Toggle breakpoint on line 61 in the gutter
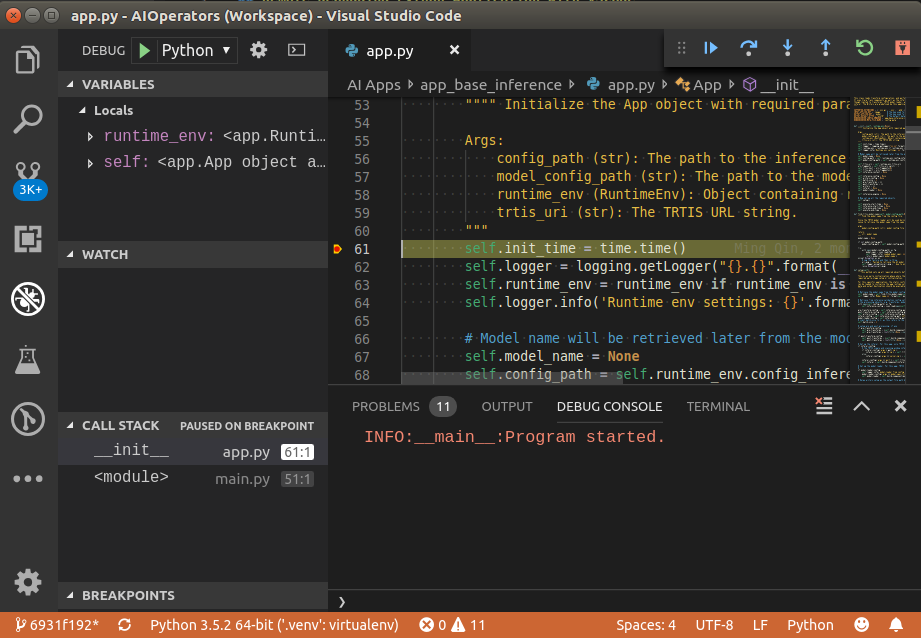 337,249
